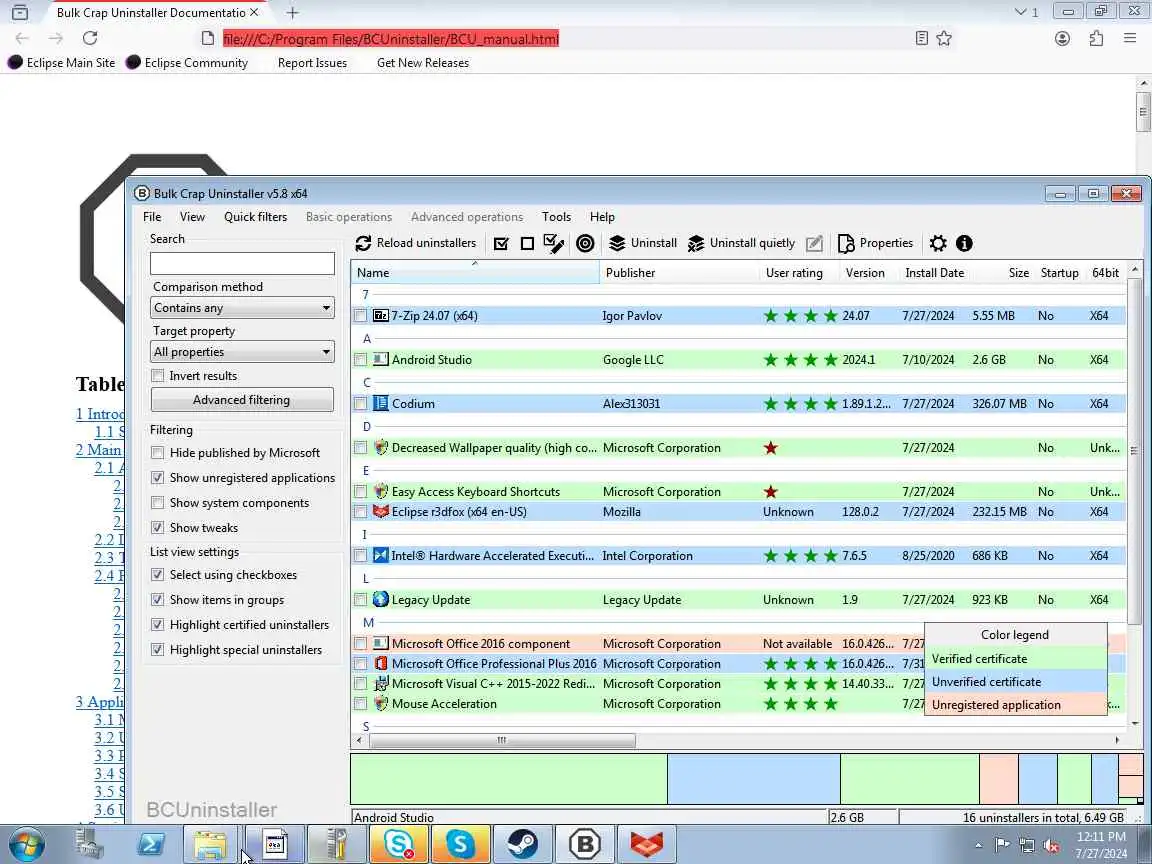Image resolution: width=1152 pixels, height=864 pixels.
Task: Reload the browser page
Action: (90, 38)
